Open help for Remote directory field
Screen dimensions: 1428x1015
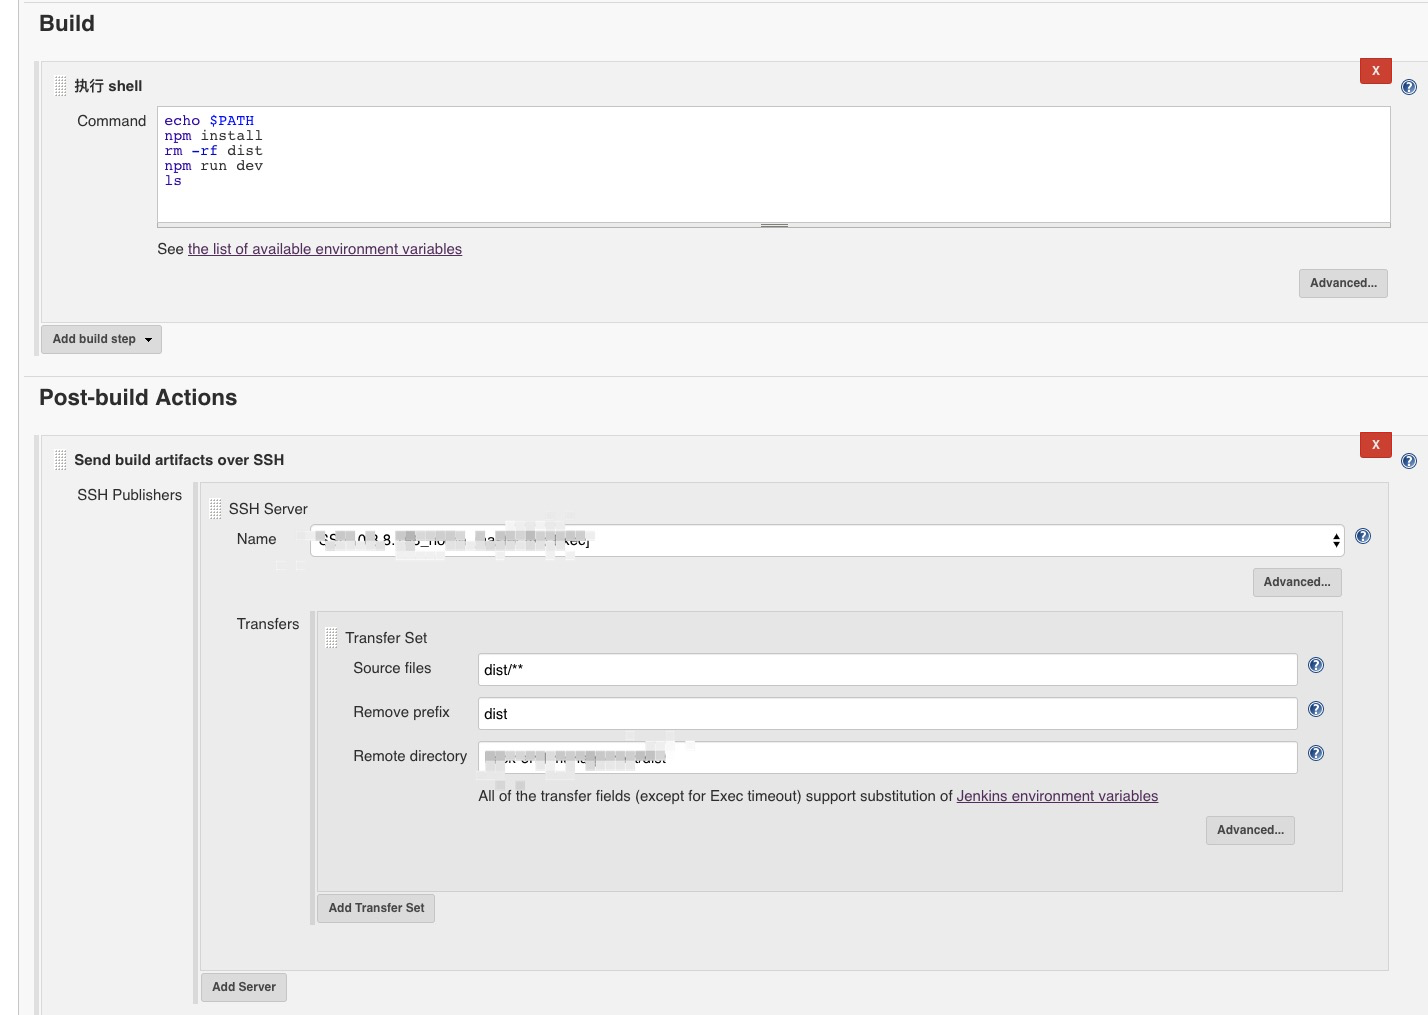[1316, 754]
